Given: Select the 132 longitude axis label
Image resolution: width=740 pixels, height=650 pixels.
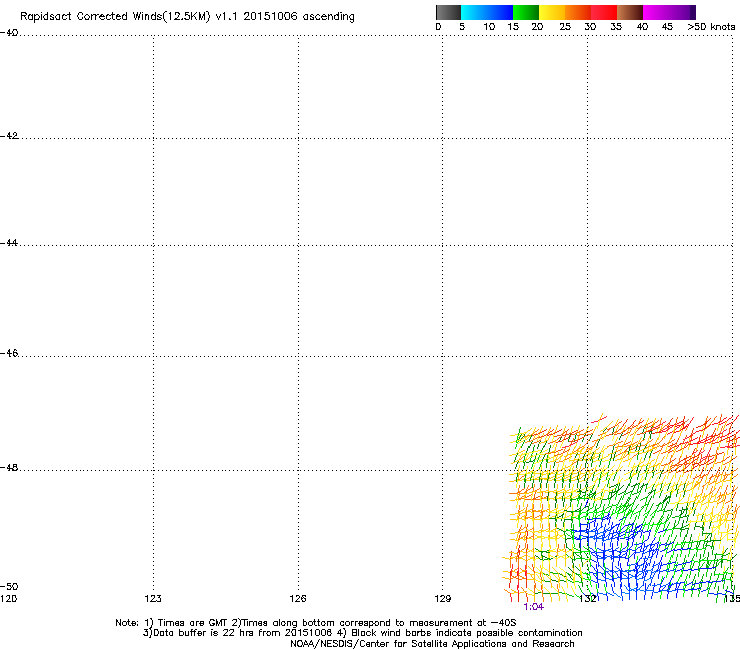Looking at the screenshot, I should click(x=588, y=599).
